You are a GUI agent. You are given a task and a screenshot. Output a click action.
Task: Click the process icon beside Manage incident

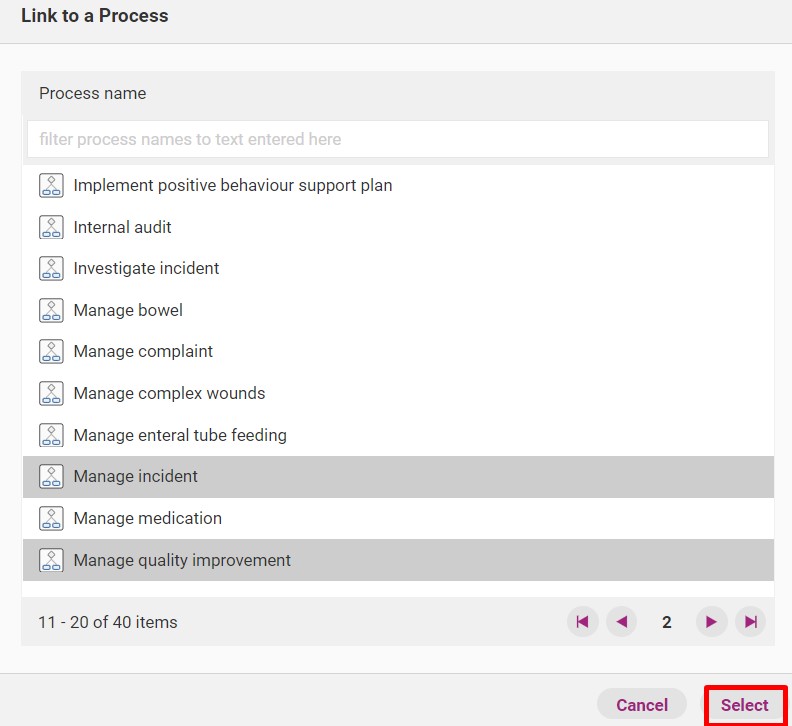pyautogui.click(x=51, y=476)
